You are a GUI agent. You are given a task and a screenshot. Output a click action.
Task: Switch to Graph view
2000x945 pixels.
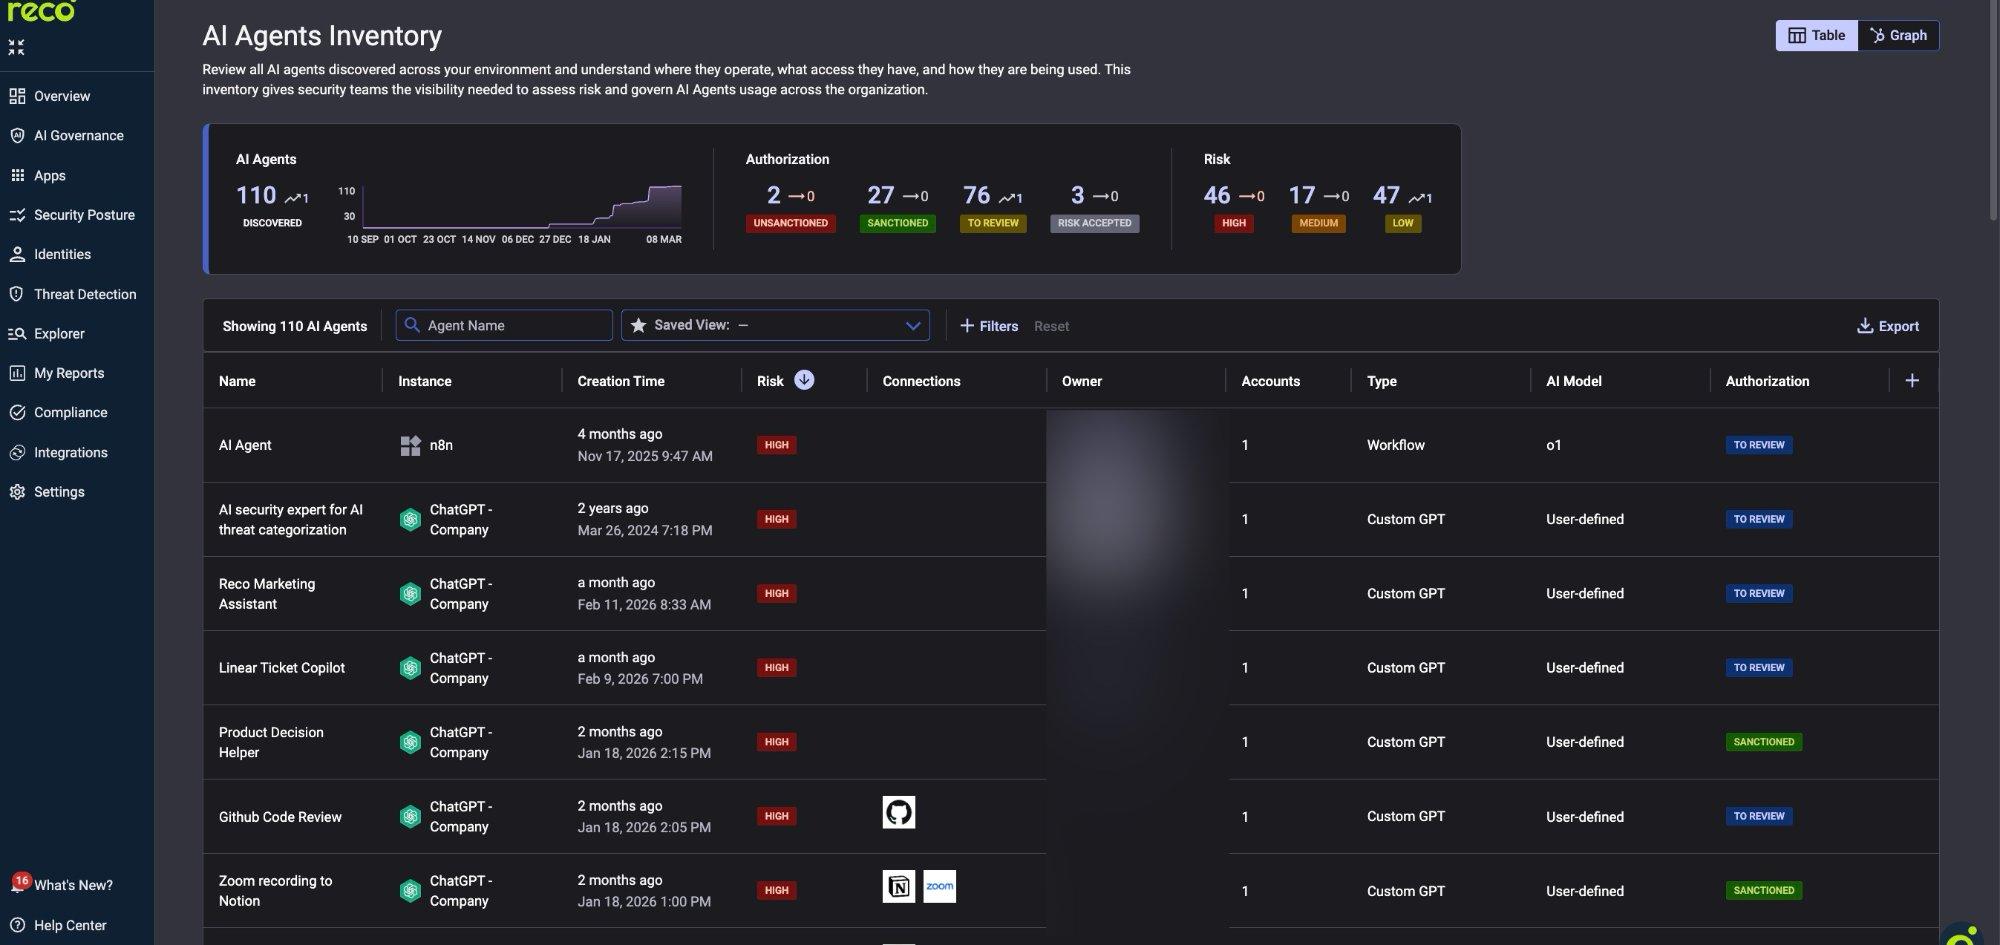click(x=1898, y=35)
